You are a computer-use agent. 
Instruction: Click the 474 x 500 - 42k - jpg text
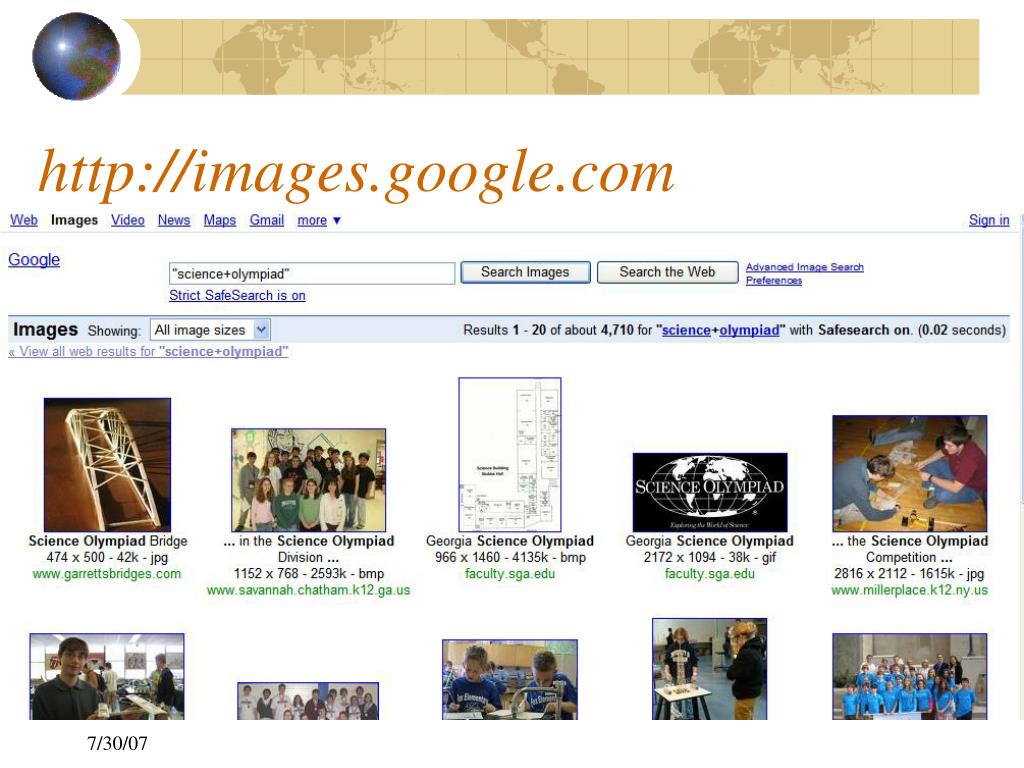[x=107, y=558]
